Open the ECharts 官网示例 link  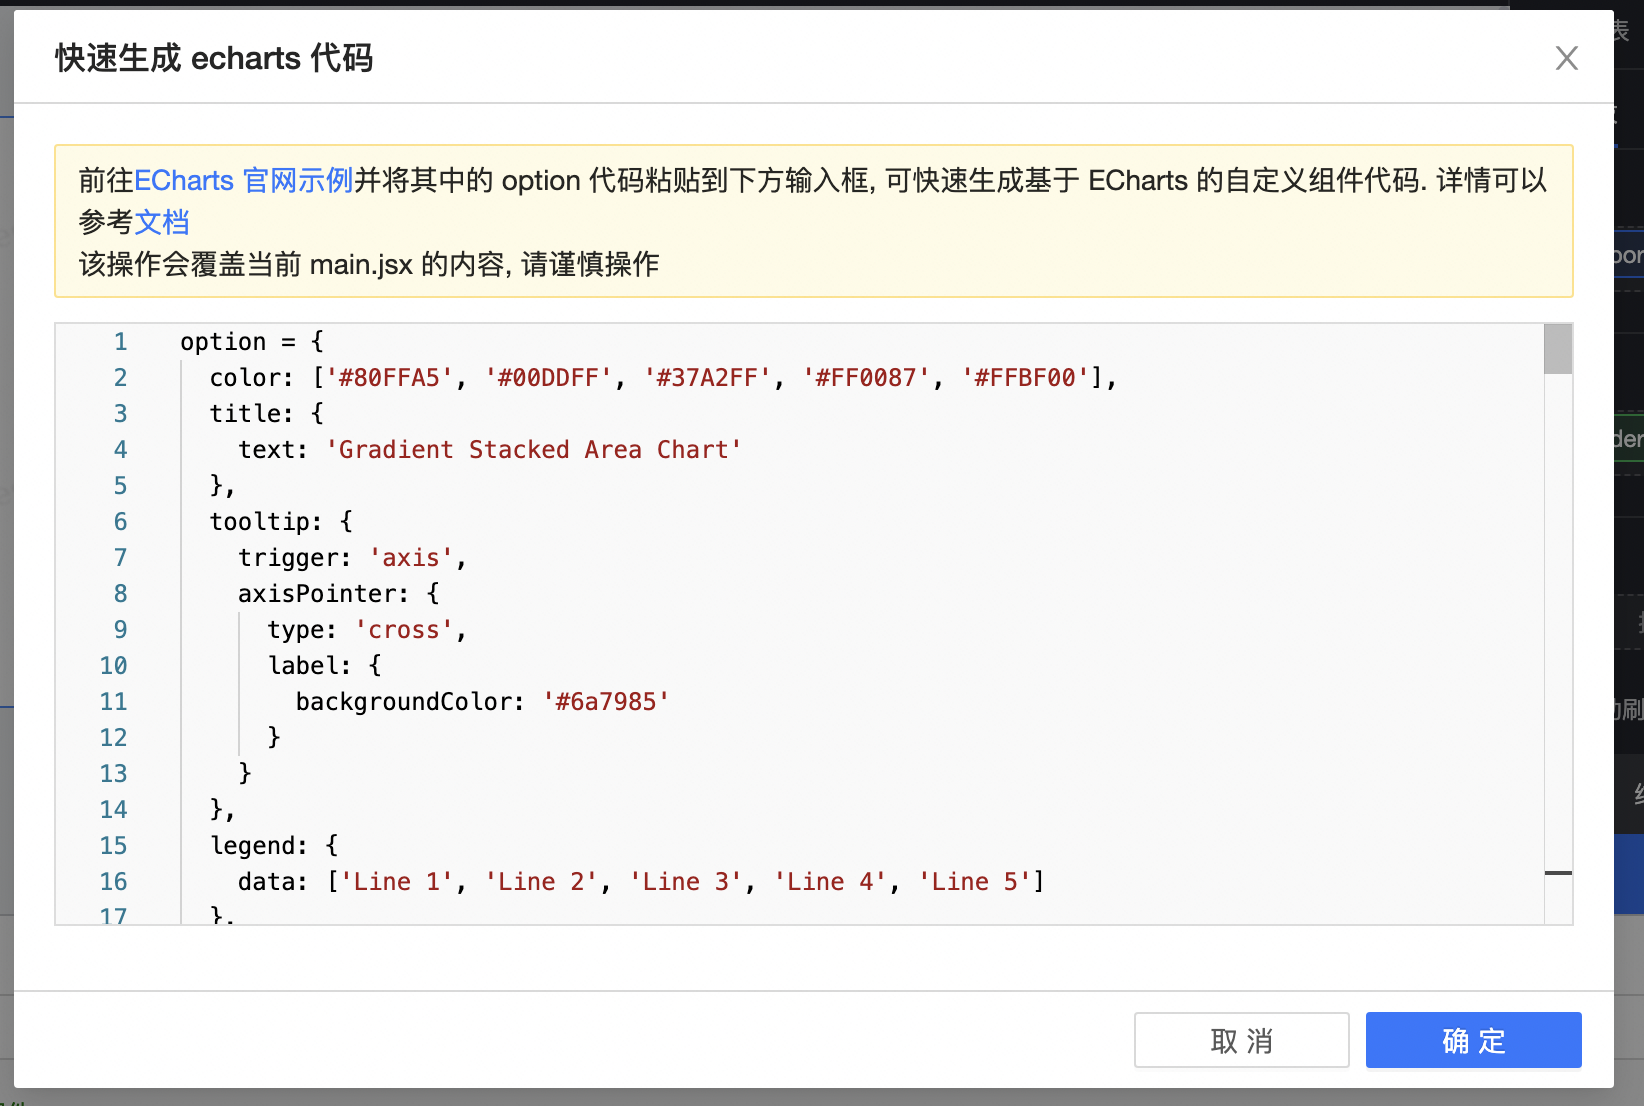pos(244,180)
